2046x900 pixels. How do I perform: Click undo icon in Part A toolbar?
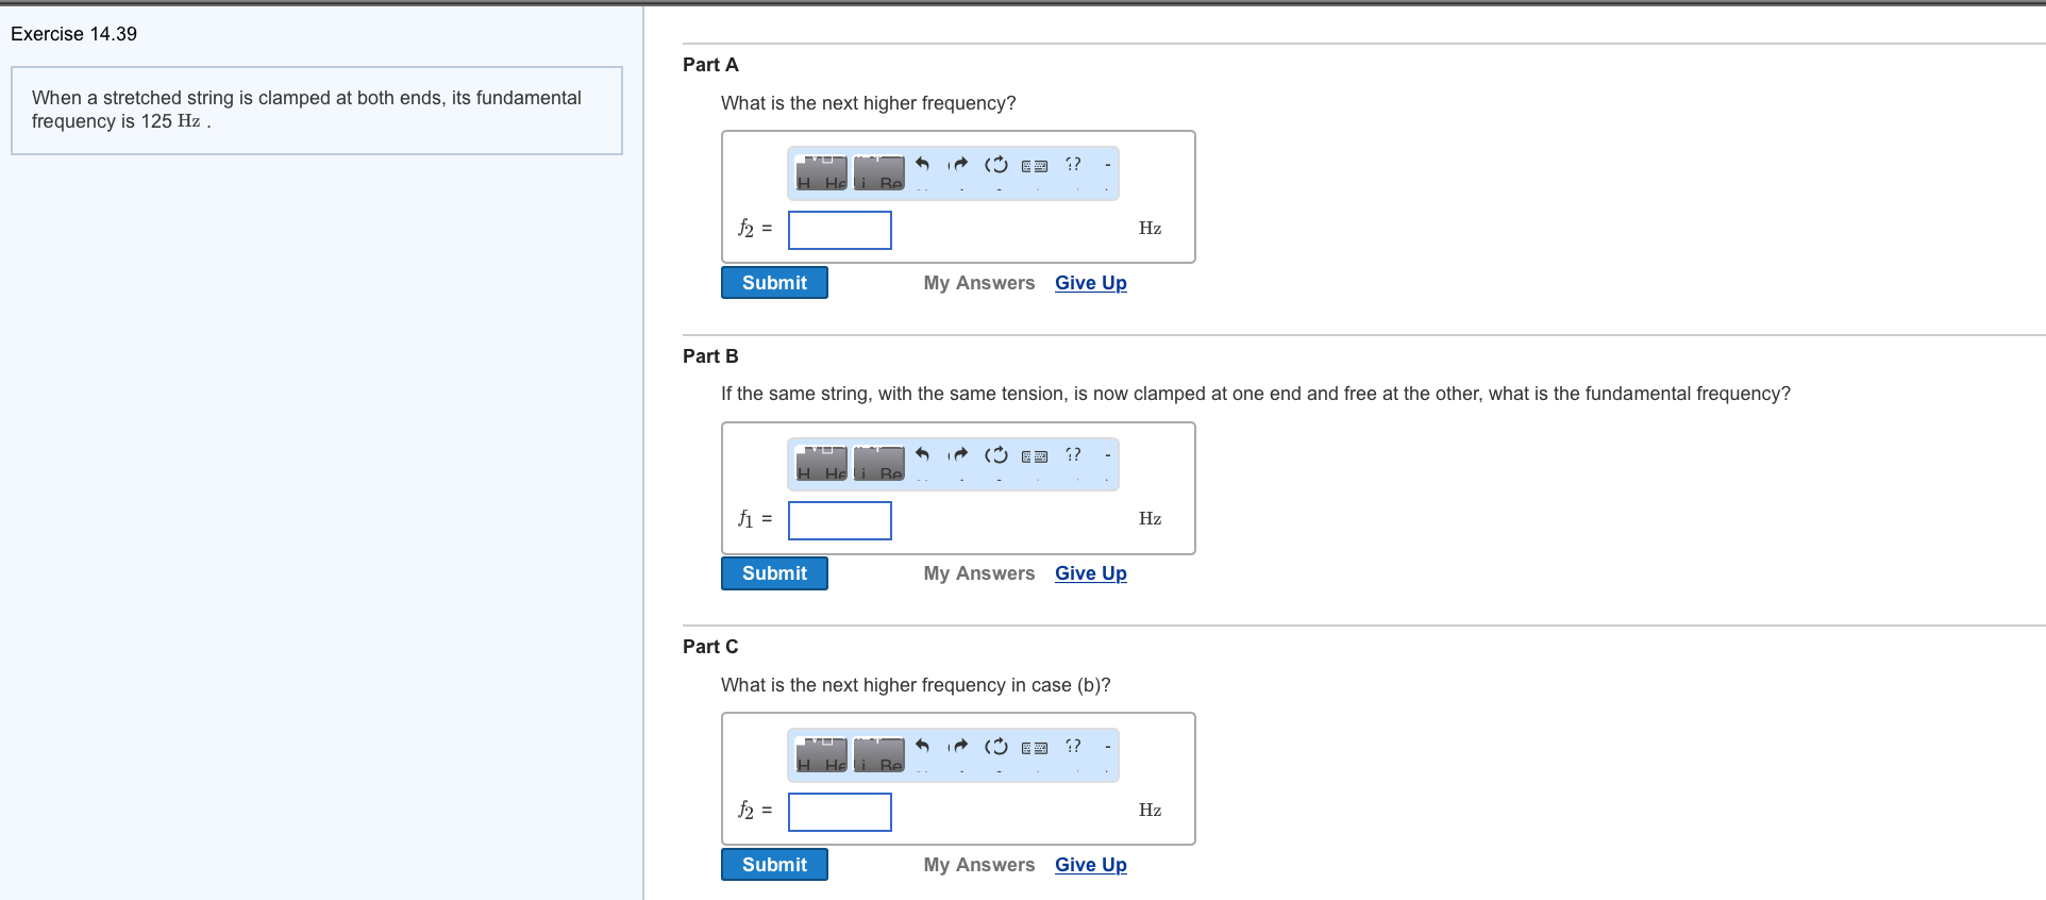coord(922,165)
